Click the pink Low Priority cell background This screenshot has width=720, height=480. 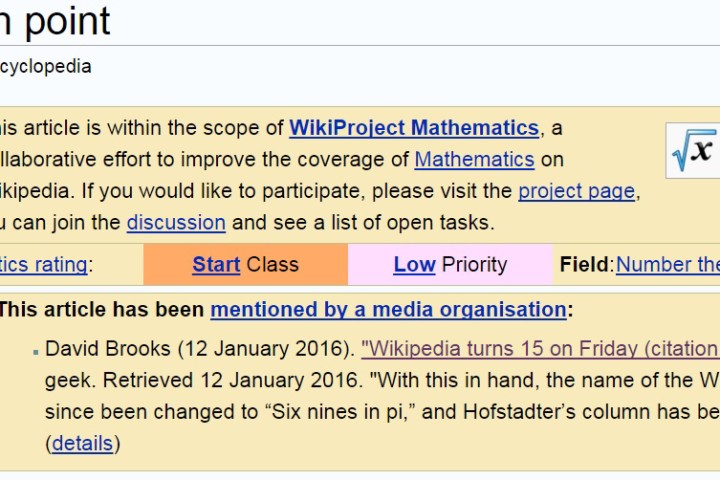pyautogui.click(x=450, y=265)
